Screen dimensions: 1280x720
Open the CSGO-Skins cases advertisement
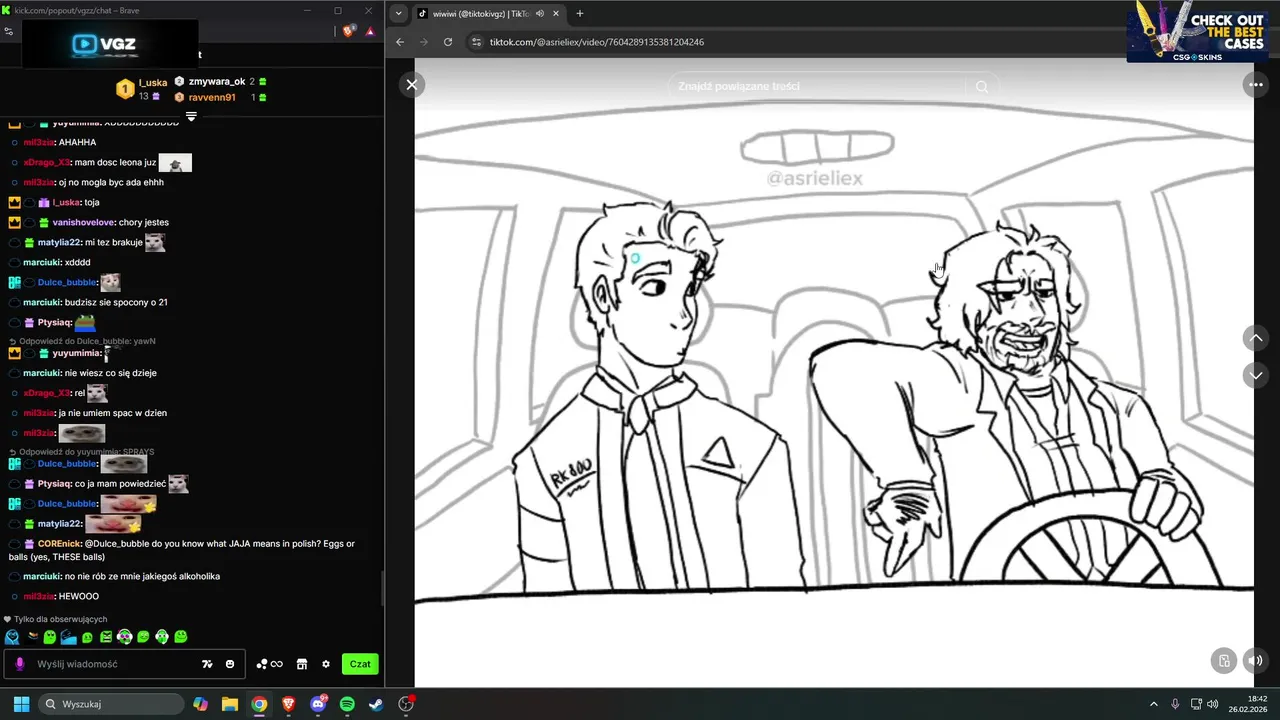[1197, 32]
